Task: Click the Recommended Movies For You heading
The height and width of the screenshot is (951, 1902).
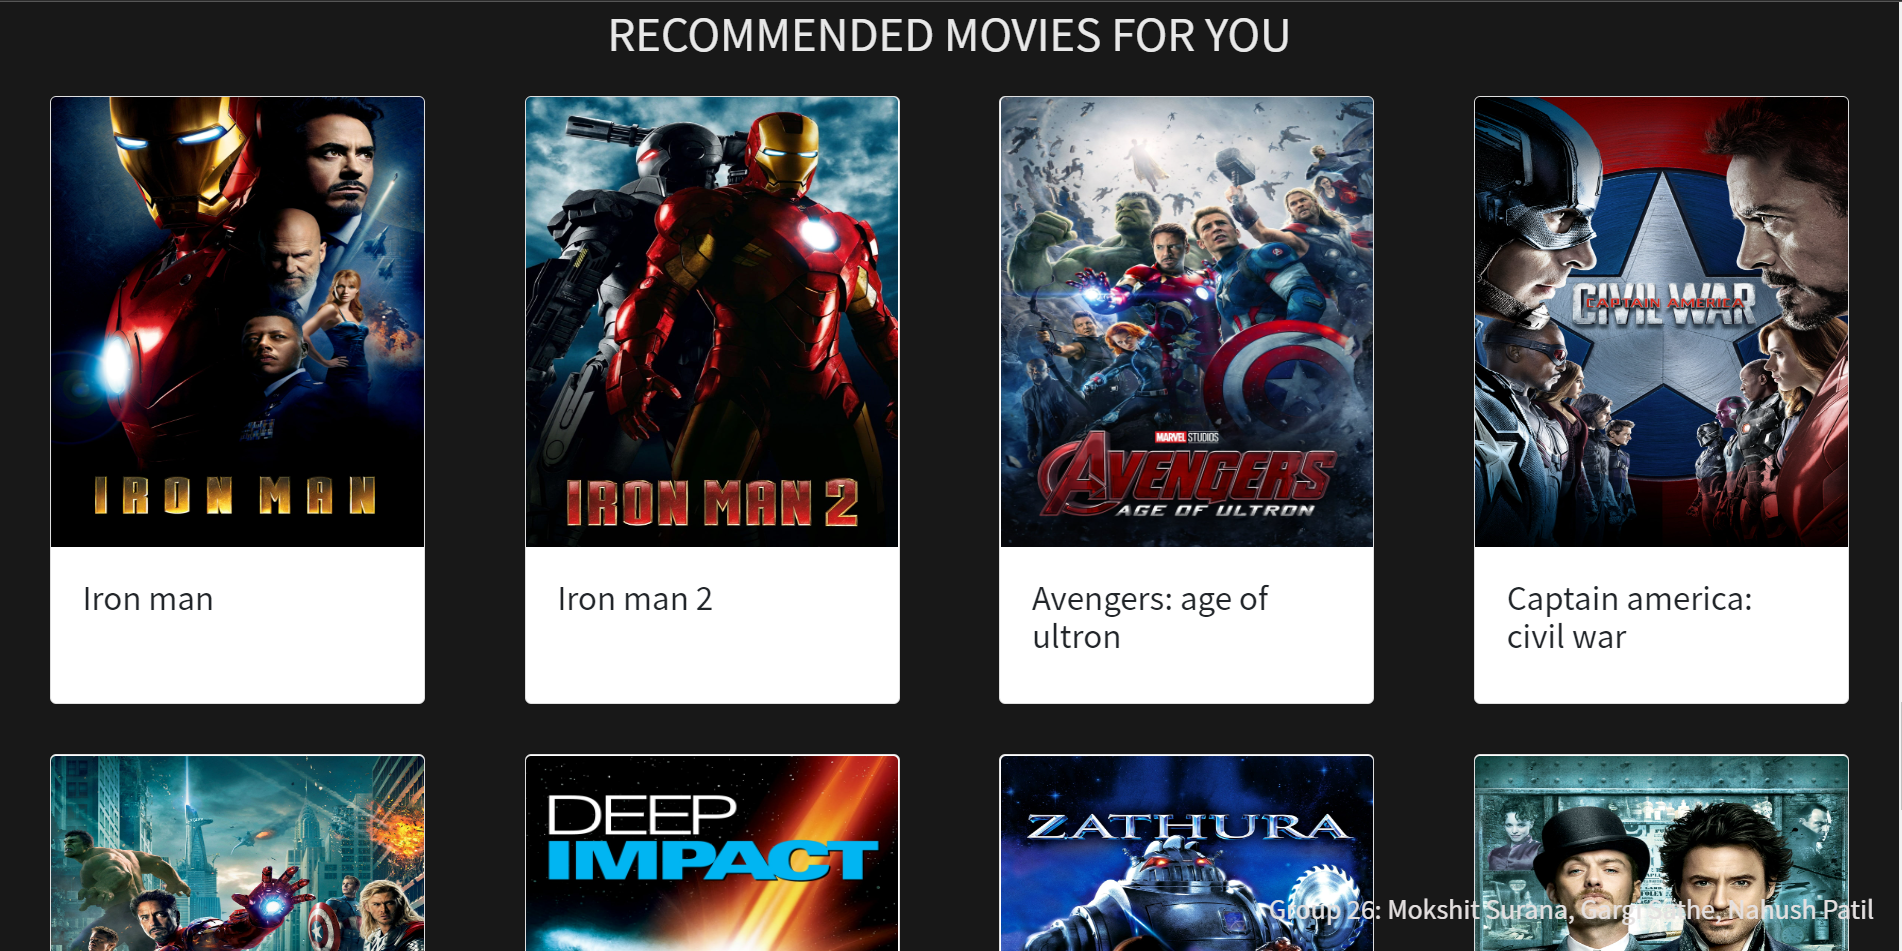Action: coord(949,36)
